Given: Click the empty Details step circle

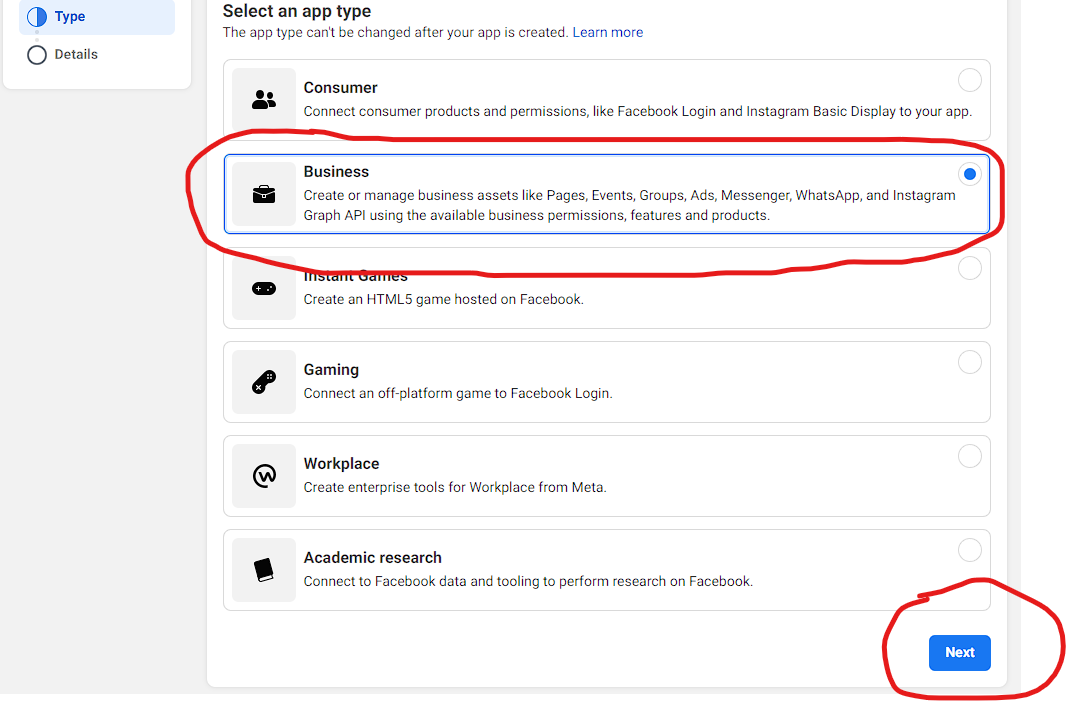Looking at the screenshot, I should click(x=37, y=54).
